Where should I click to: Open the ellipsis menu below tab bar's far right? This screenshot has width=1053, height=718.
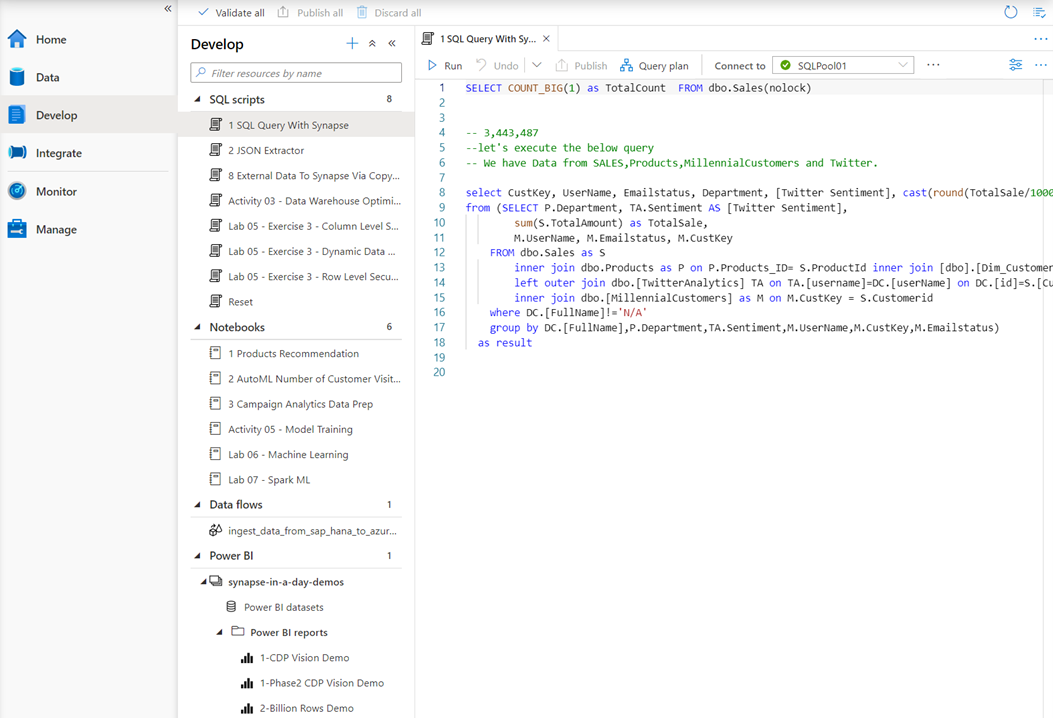[1040, 65]
